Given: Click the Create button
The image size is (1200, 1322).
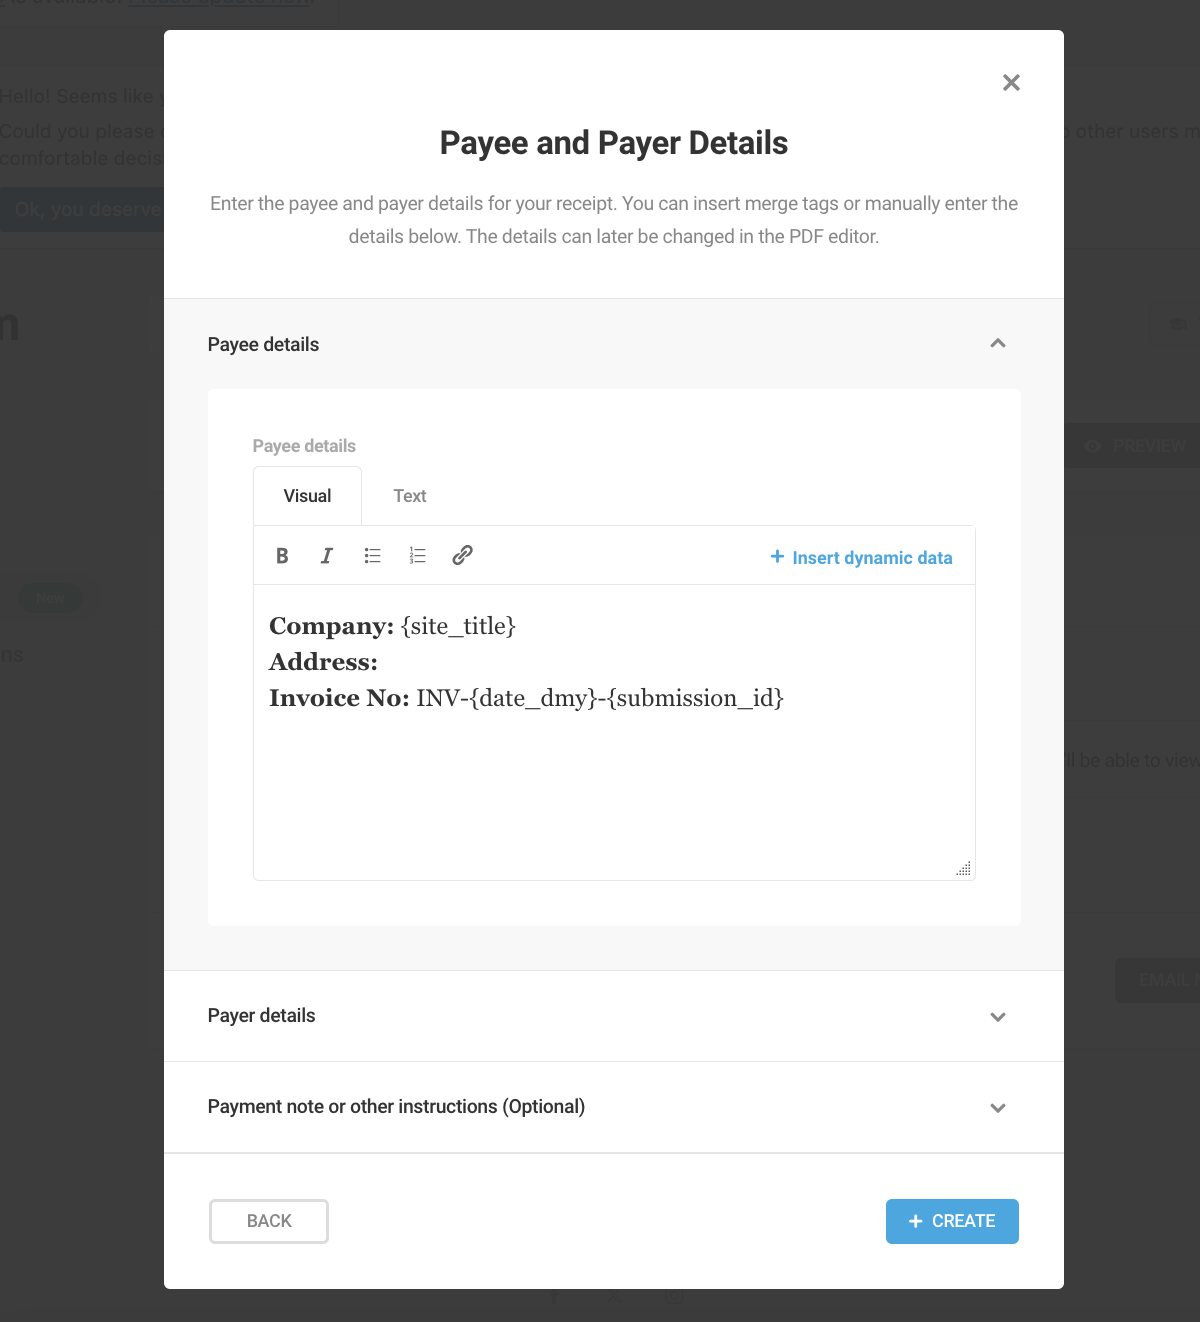Looking at the screenshot, I should click(x=951, y=1221).
